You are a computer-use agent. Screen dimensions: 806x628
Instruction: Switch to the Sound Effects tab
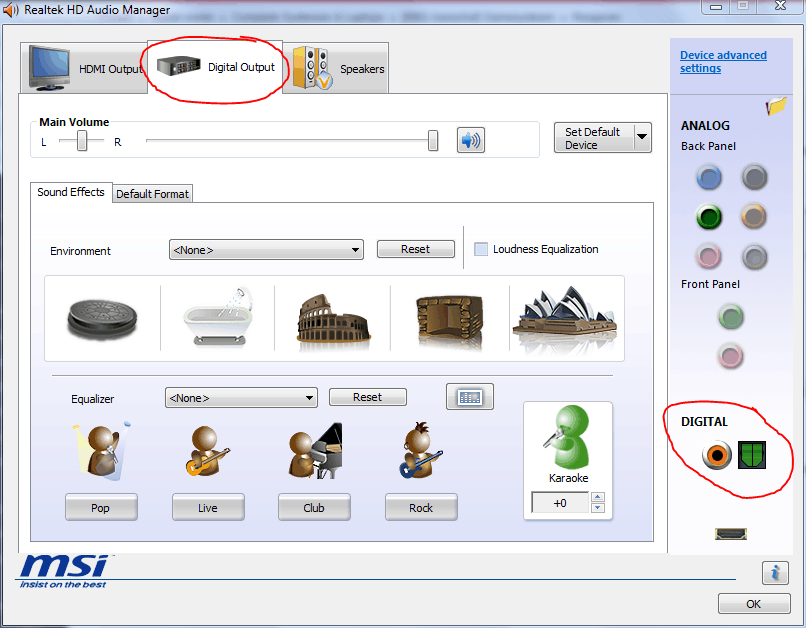tap(71, 192)
